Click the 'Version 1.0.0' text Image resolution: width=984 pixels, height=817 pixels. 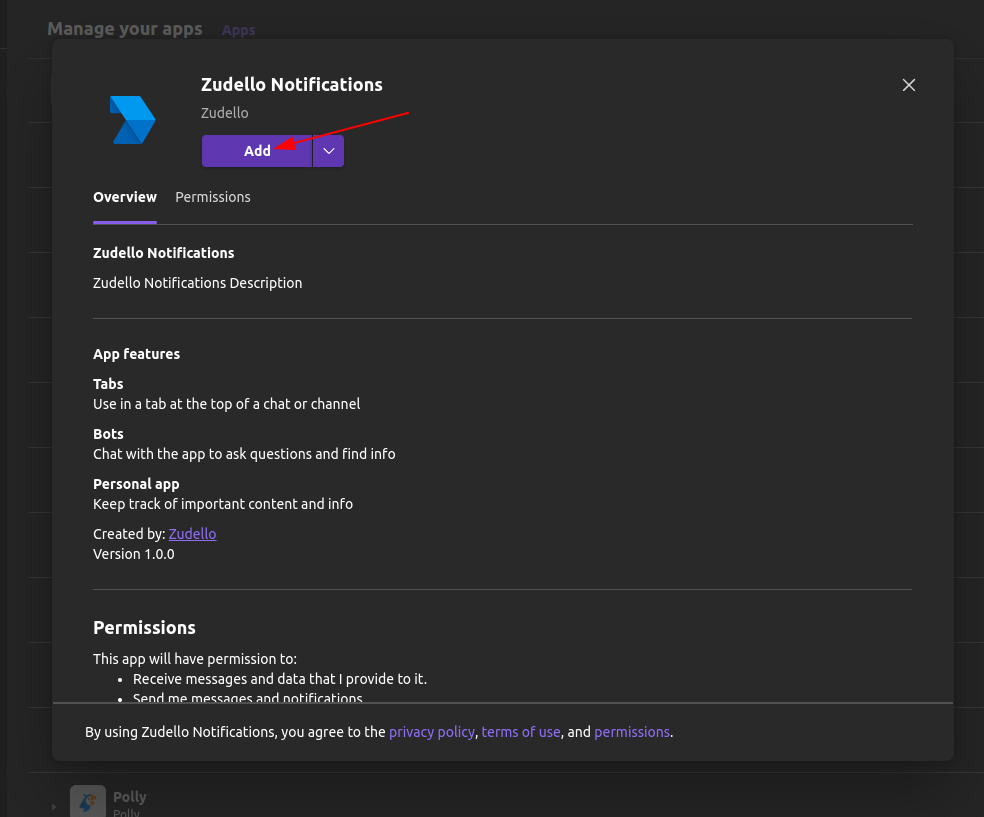134,554
